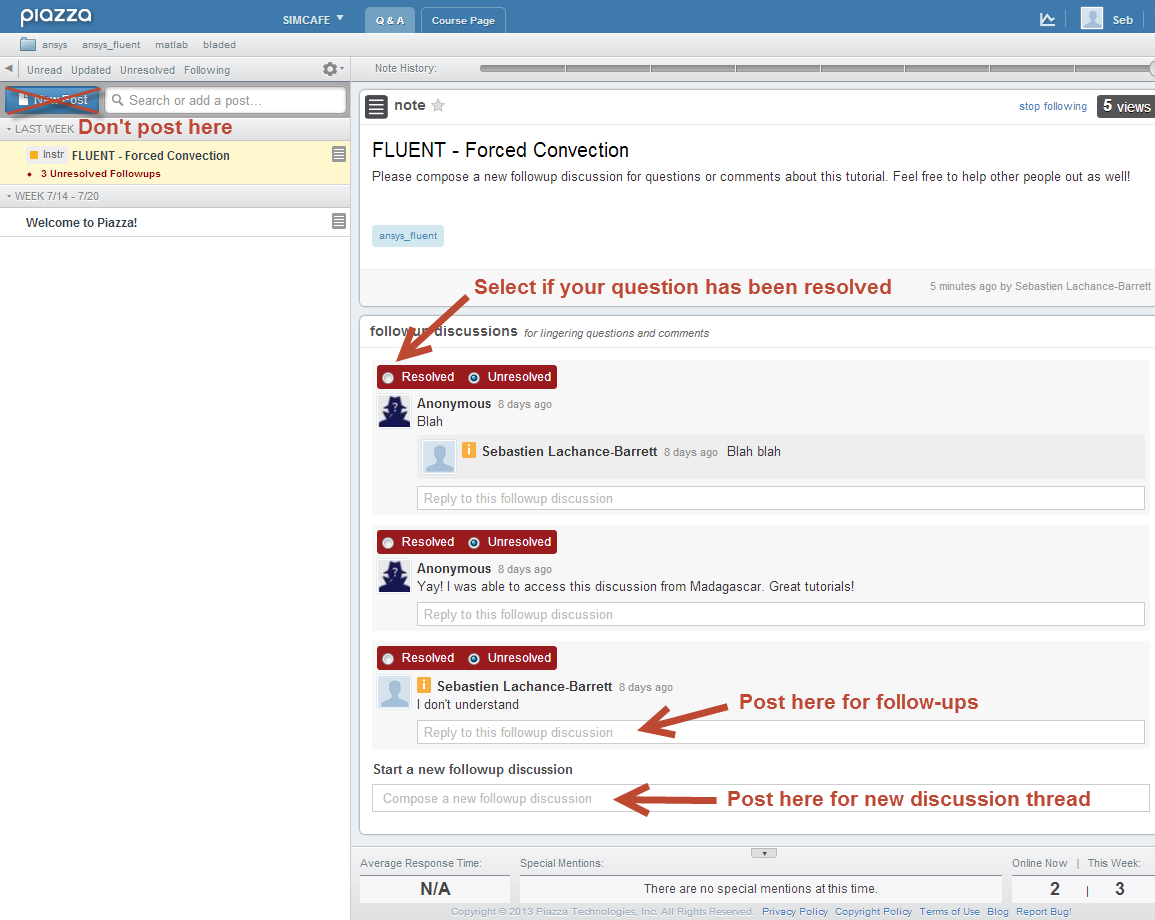Filter feed by Unread

point(44,70)
